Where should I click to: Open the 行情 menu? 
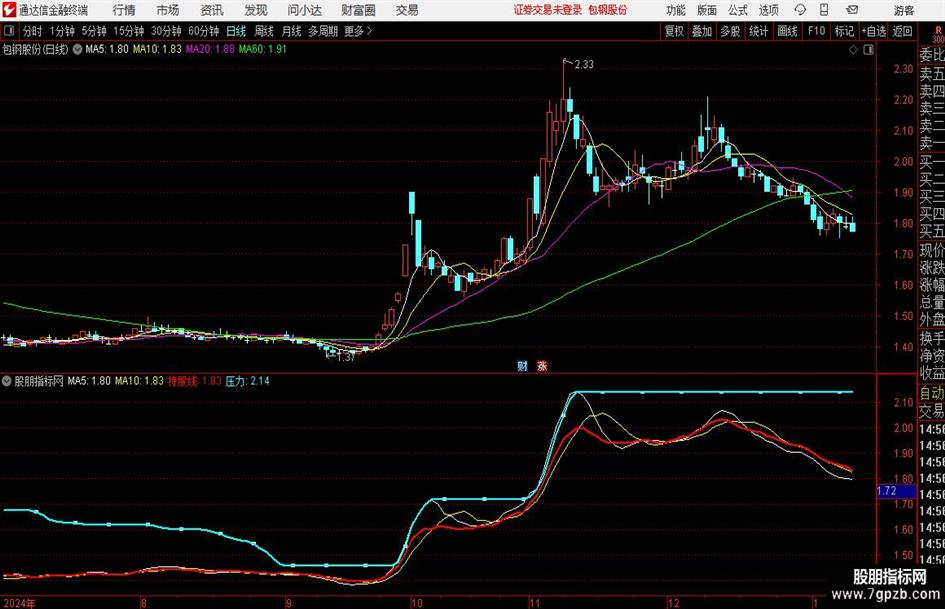pos(124,10)
